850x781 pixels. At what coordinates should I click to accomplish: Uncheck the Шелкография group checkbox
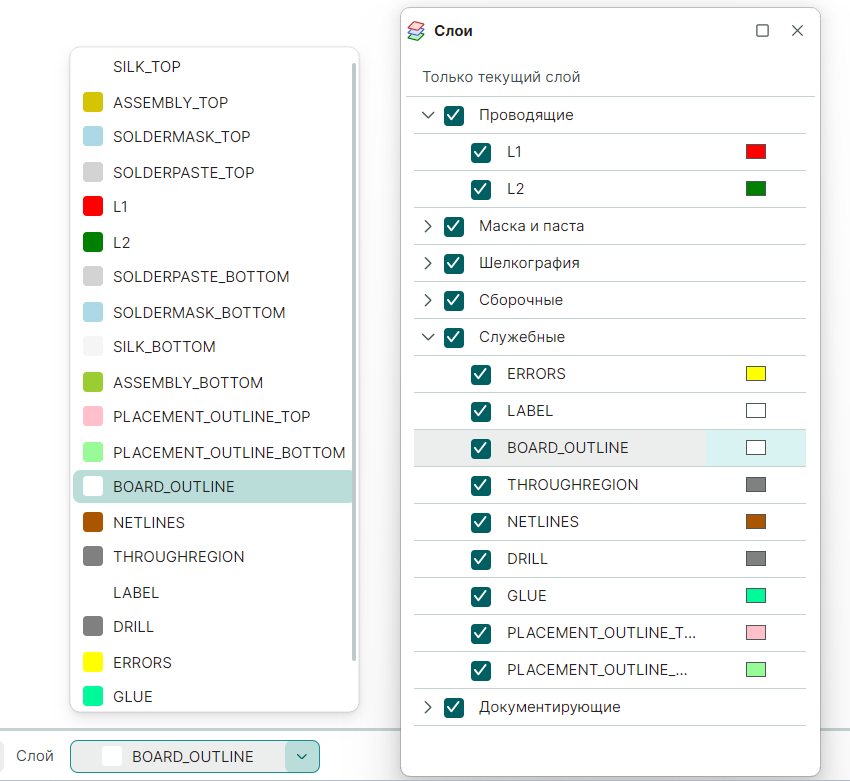454,263
